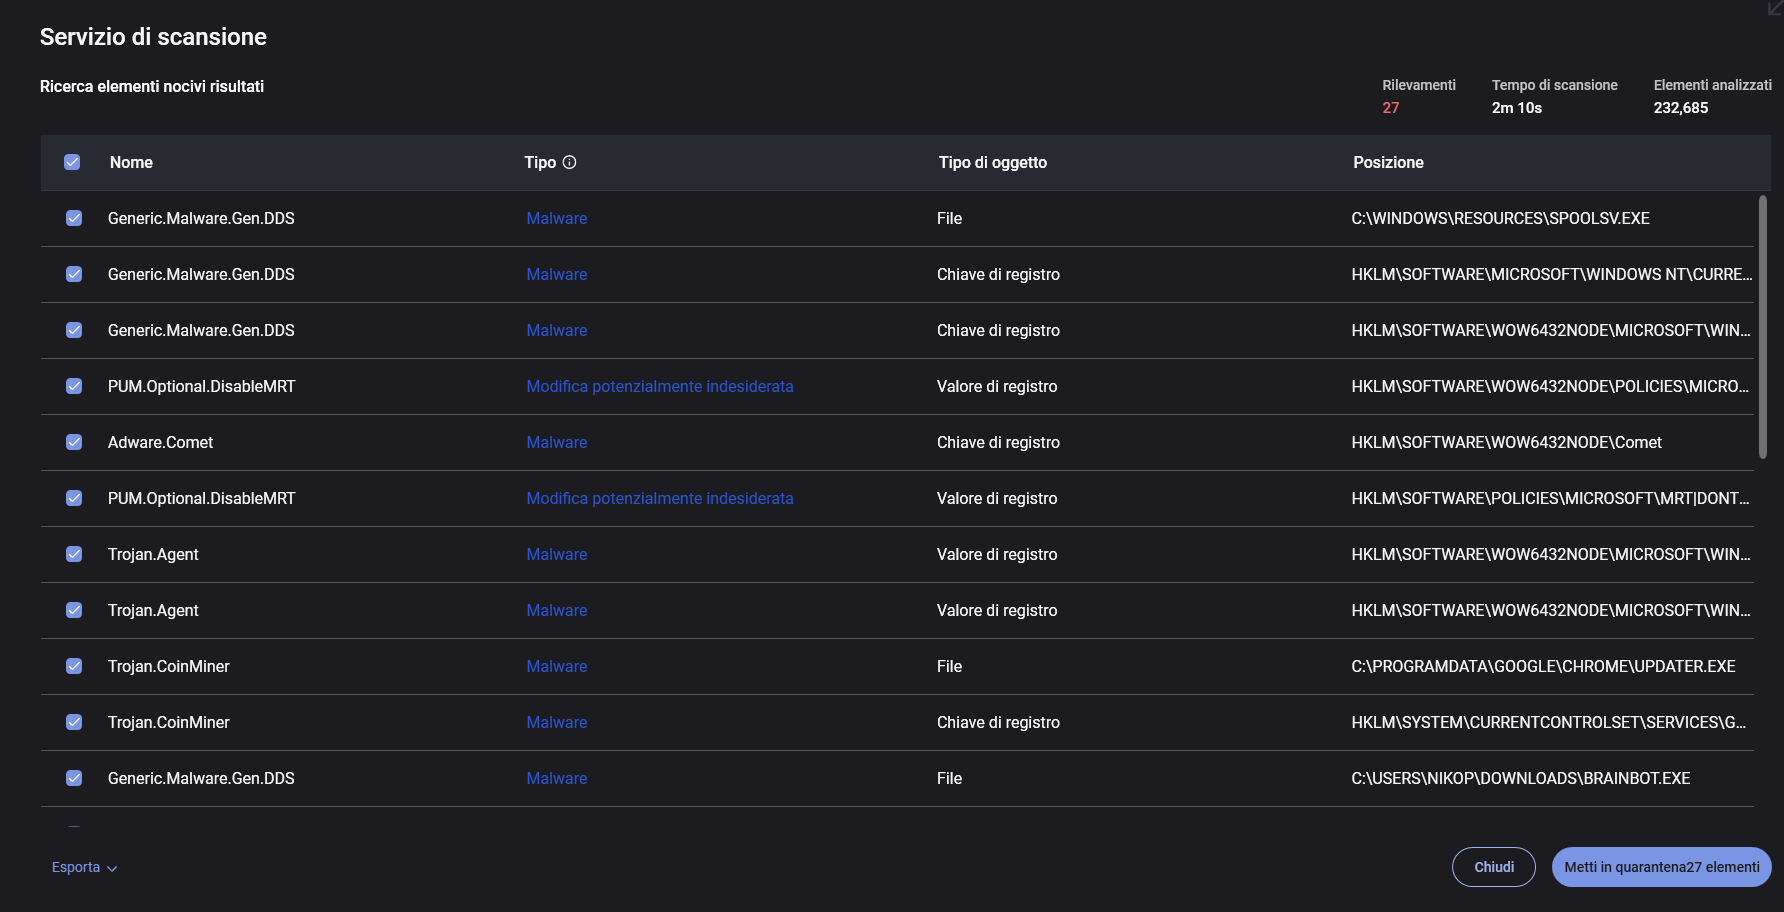The image size is (1784, 912).
Task: Expand the Esporta export dropdown
Action: [x=84, y=867]
